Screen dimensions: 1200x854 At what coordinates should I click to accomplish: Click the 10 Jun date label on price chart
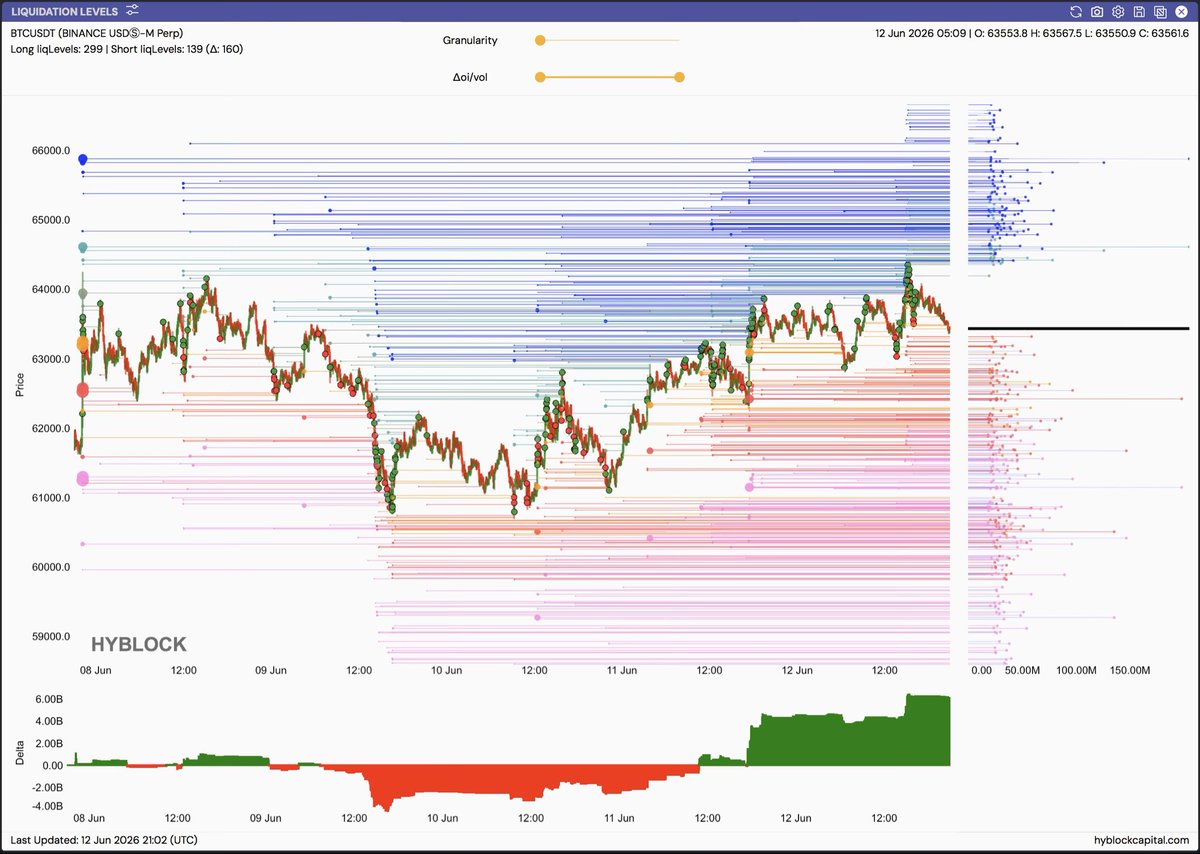(x=446, y=670)
